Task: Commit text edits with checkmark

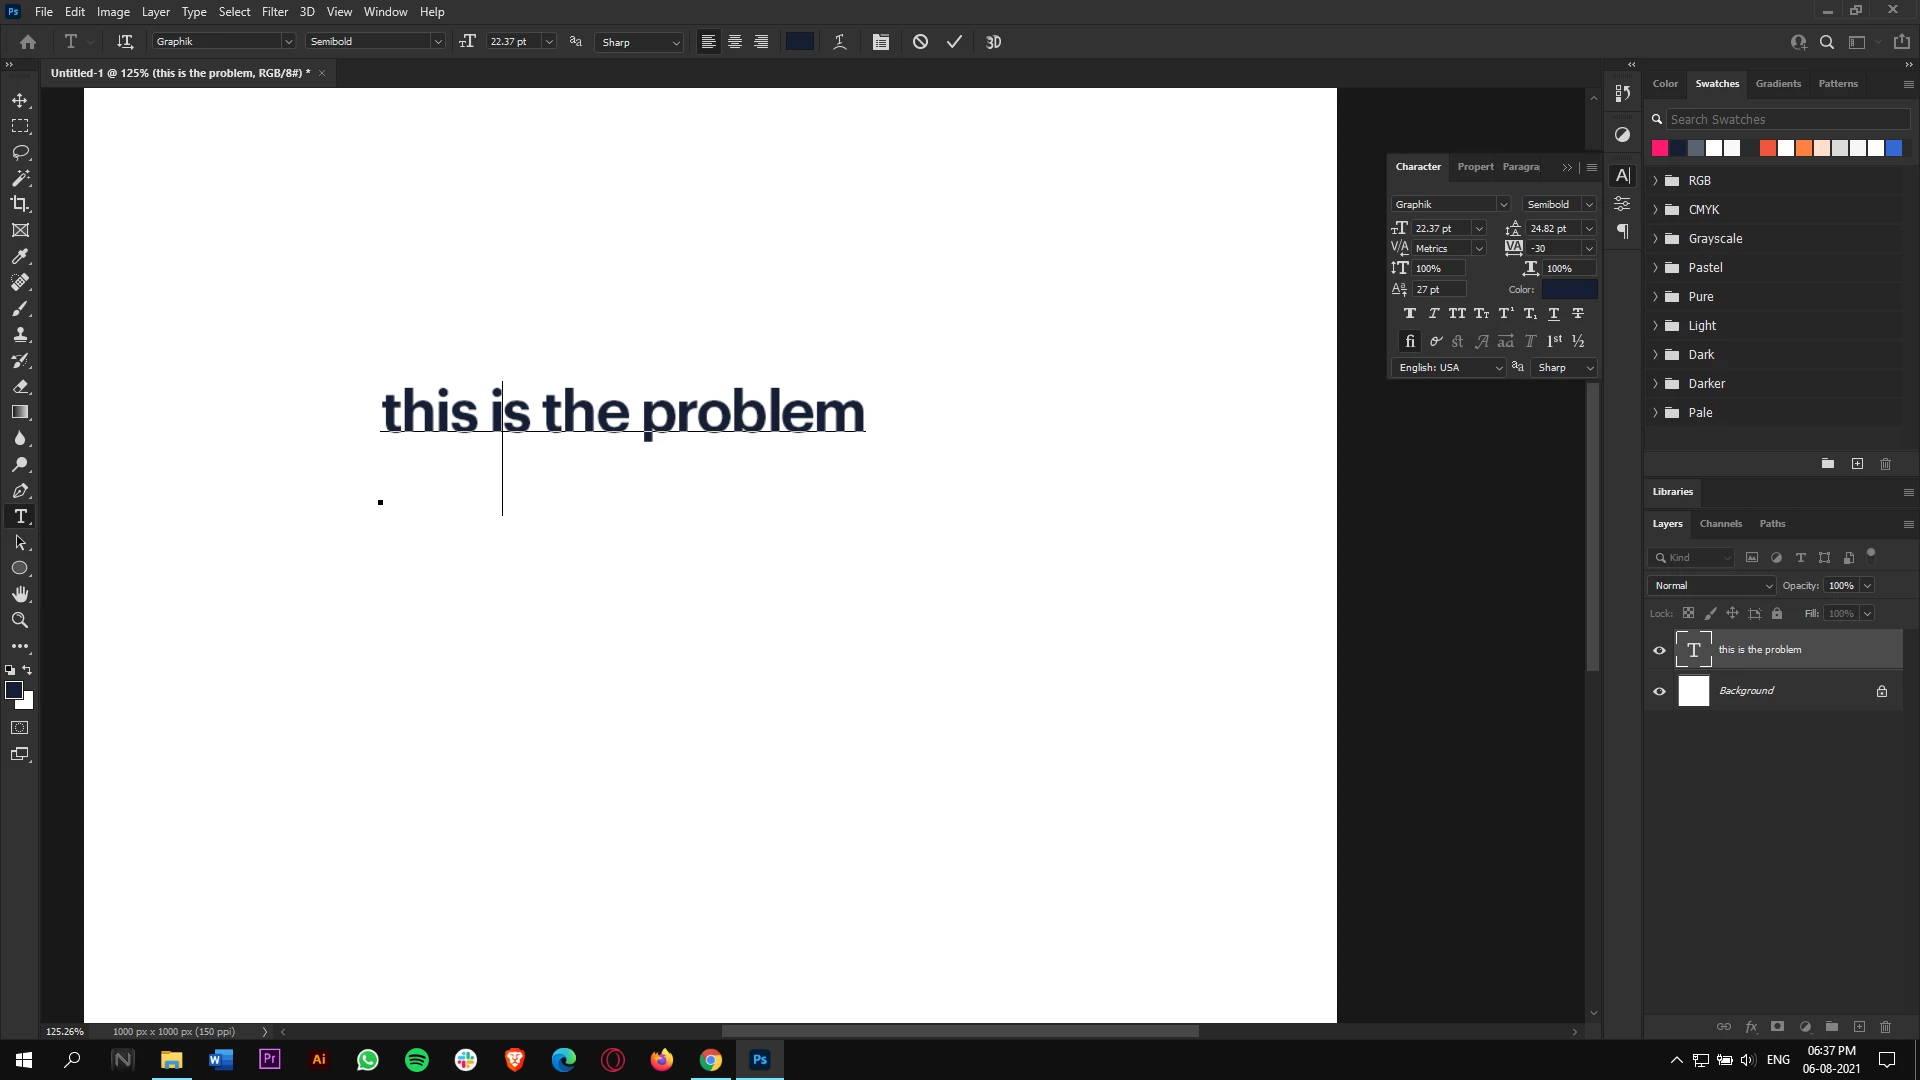Action: 955,42
